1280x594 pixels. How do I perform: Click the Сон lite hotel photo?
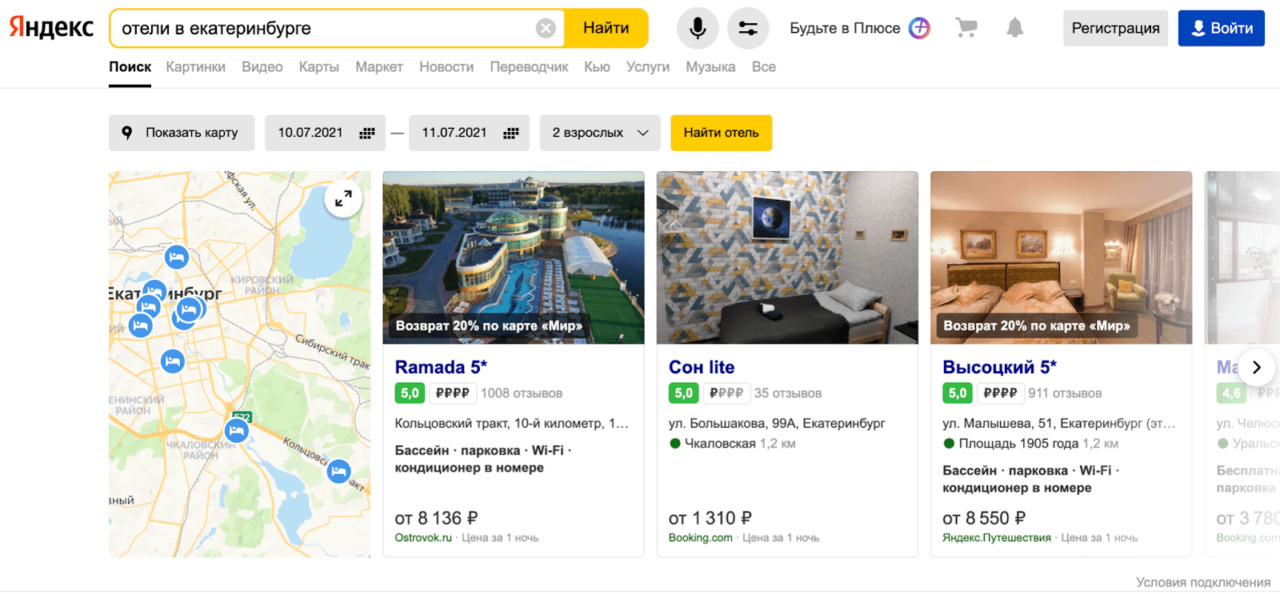pyautogui.click(x=787, y=257)
